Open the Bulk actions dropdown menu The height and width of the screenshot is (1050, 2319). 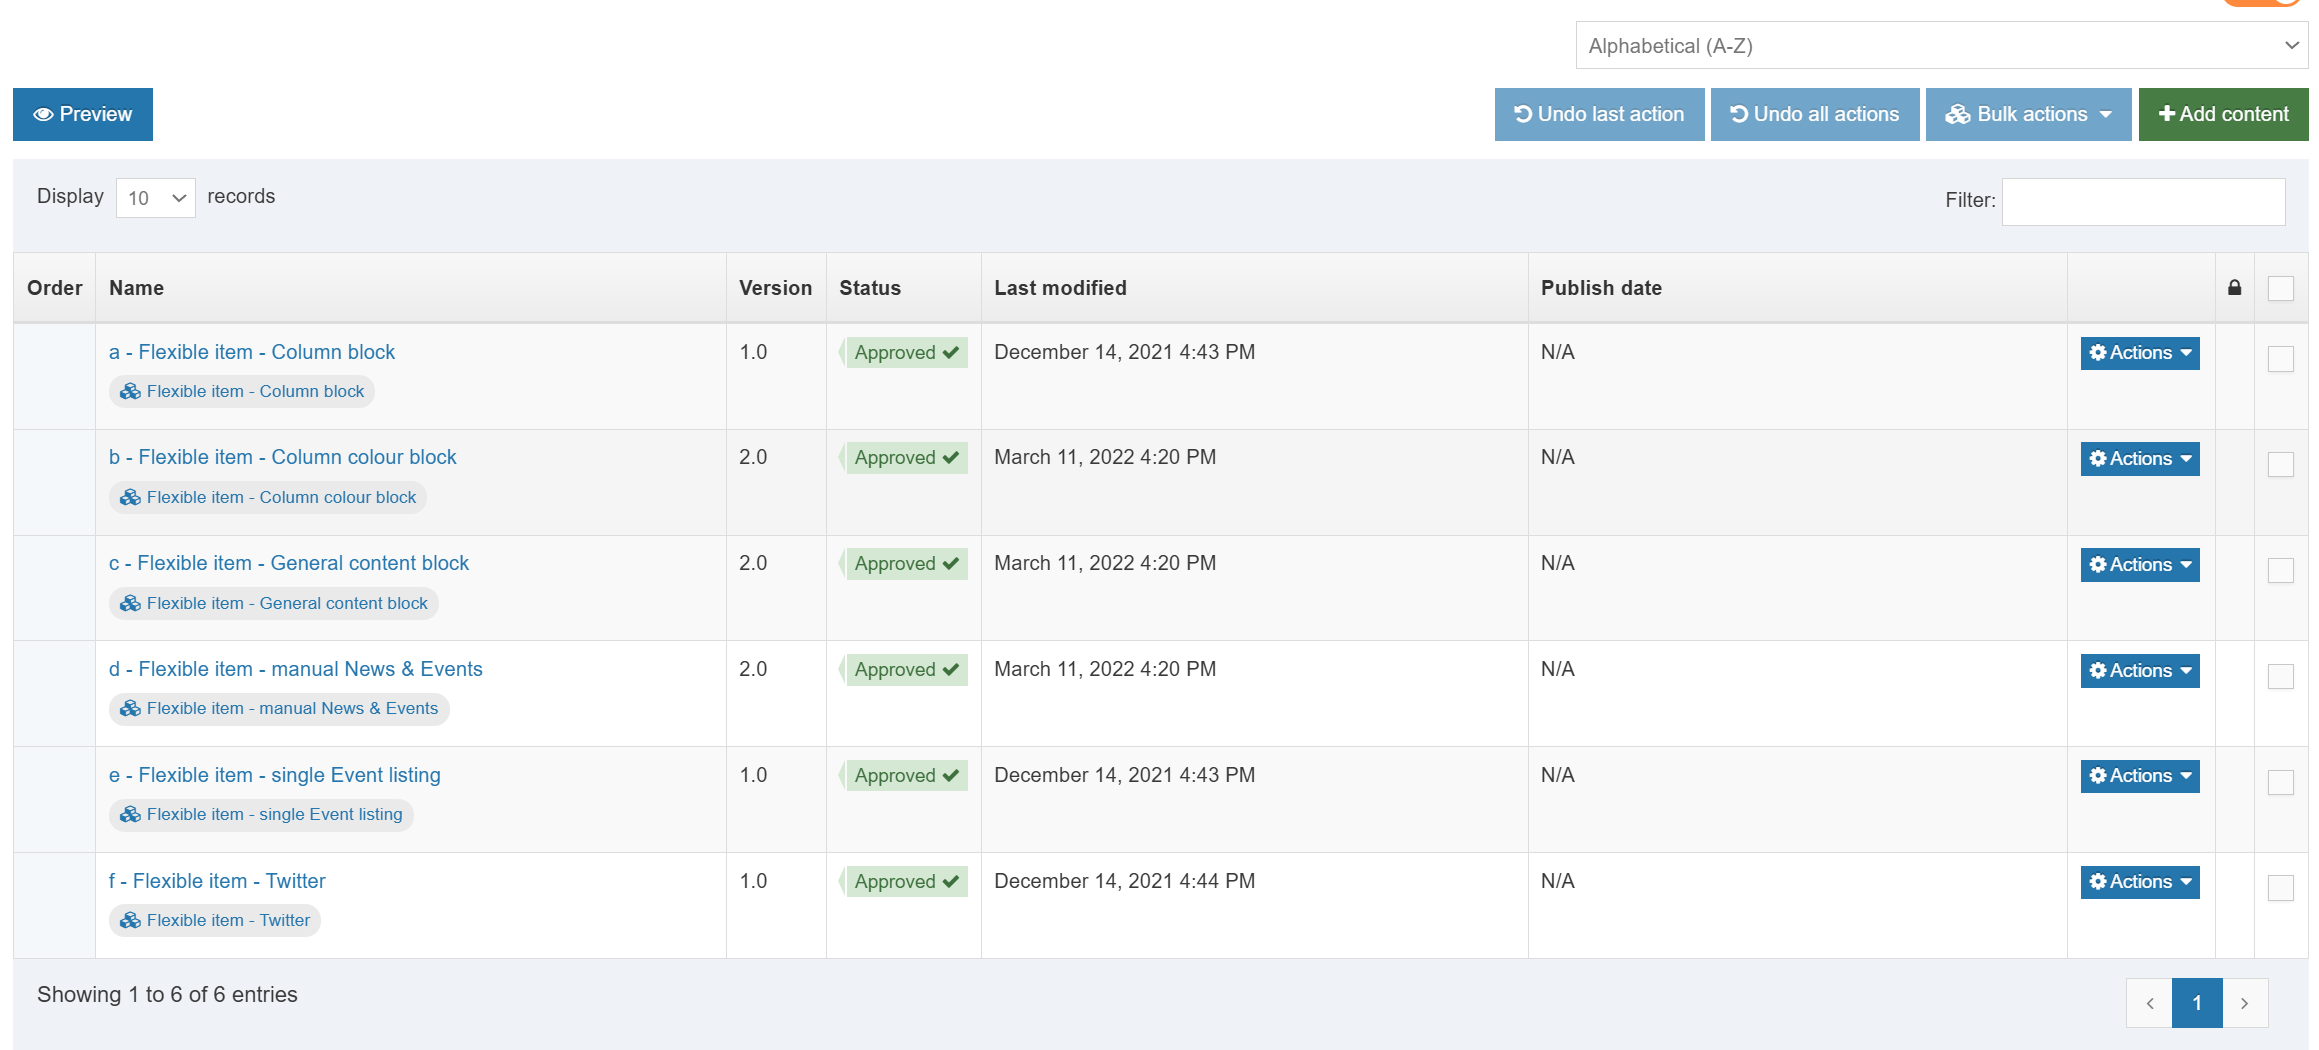(2028, 115)
